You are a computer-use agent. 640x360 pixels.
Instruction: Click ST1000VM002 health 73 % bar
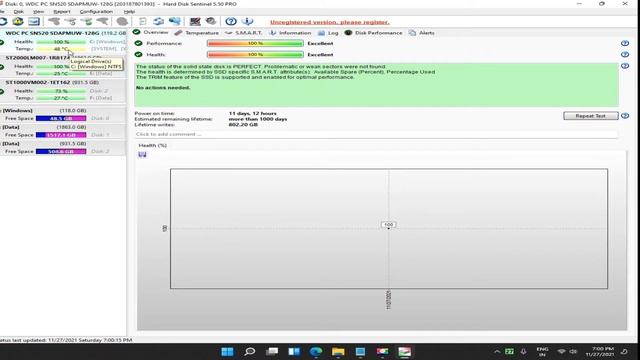[x=61, y=91]
